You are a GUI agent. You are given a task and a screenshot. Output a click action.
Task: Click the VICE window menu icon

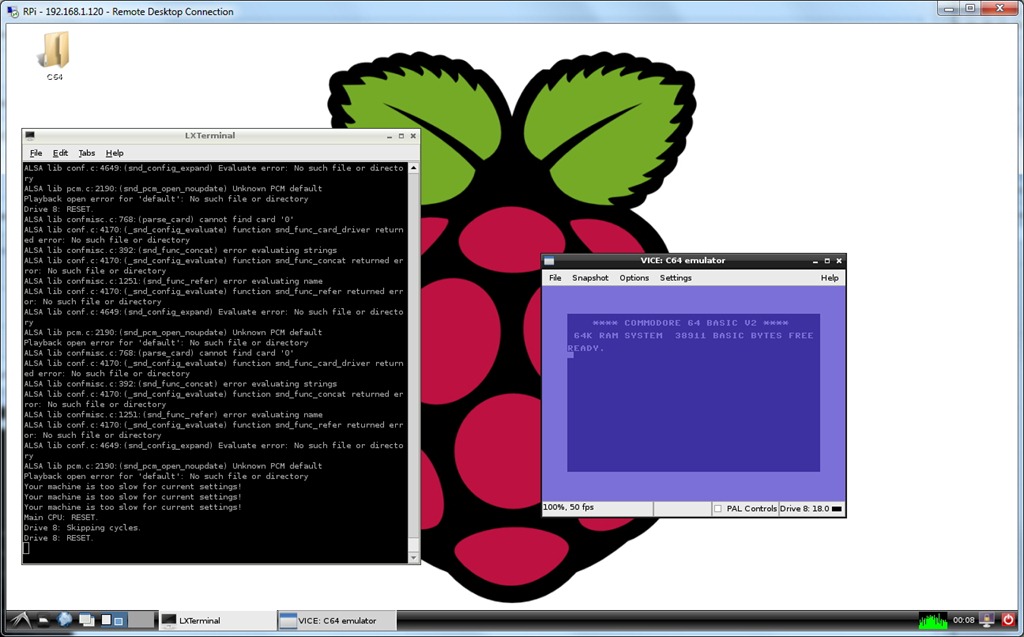[549, 261]
